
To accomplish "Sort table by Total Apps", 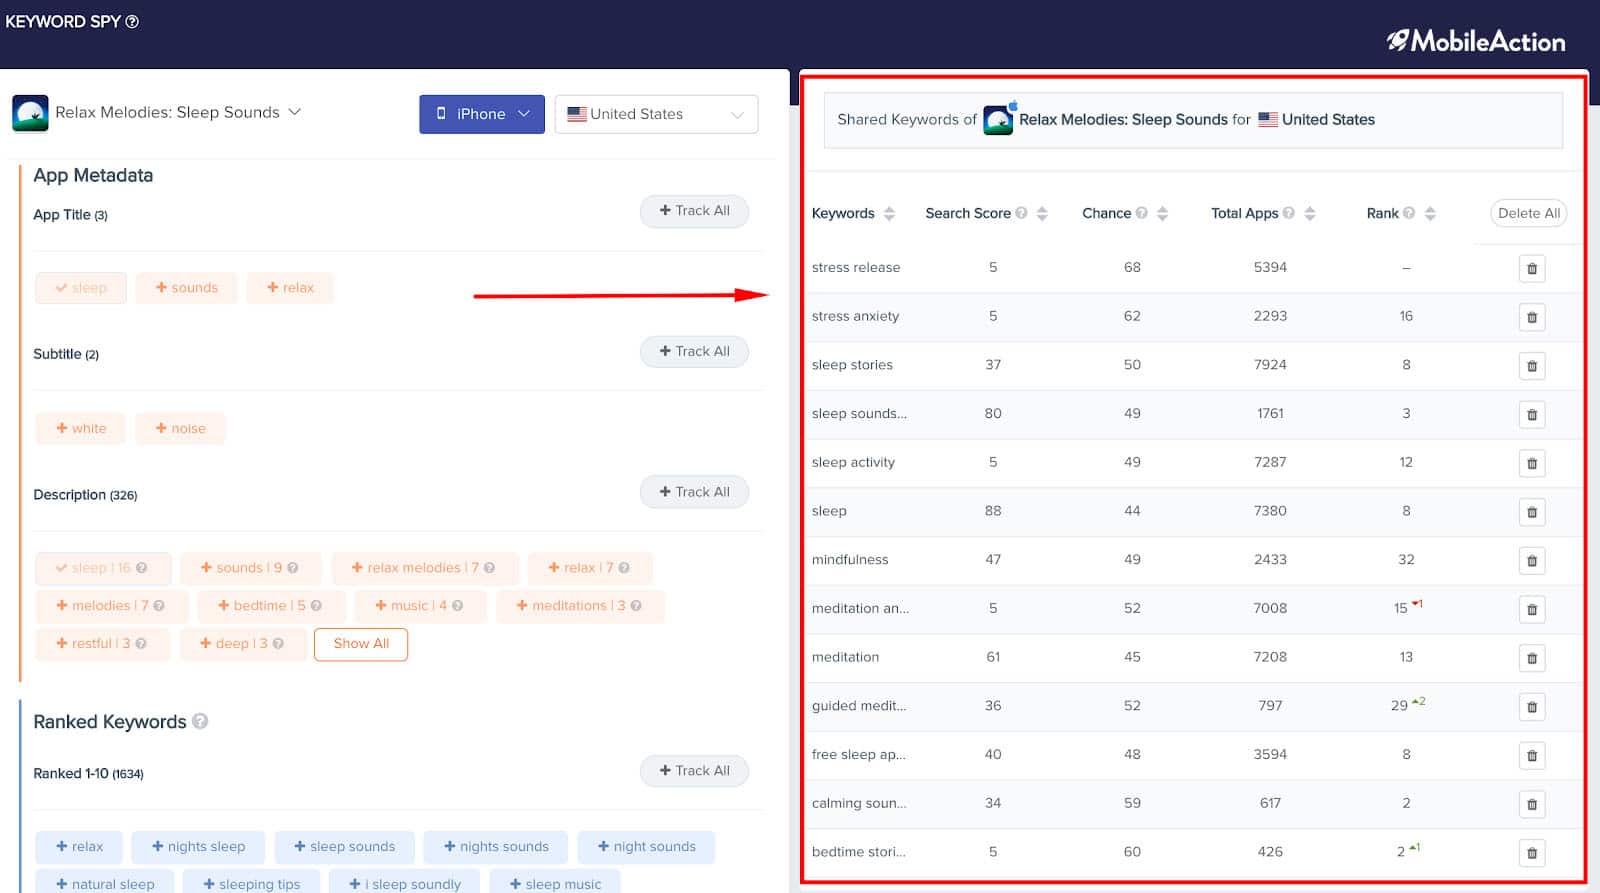I will 1310,213.
